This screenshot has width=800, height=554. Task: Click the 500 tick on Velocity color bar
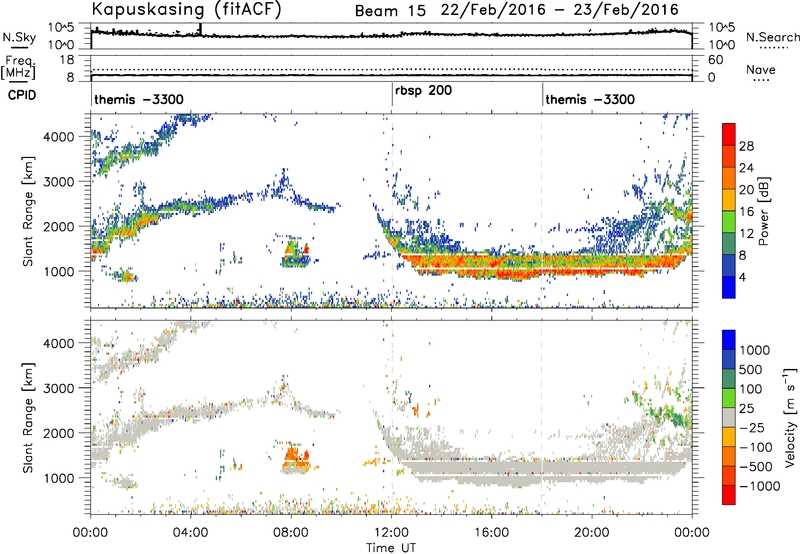(750, 370)
